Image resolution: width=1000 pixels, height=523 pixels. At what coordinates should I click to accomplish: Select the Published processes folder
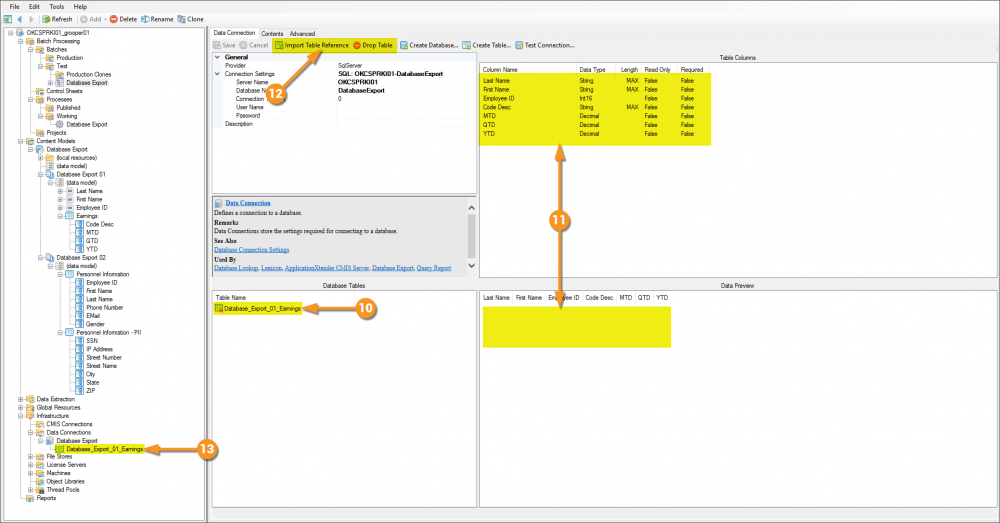pos(68,108)
